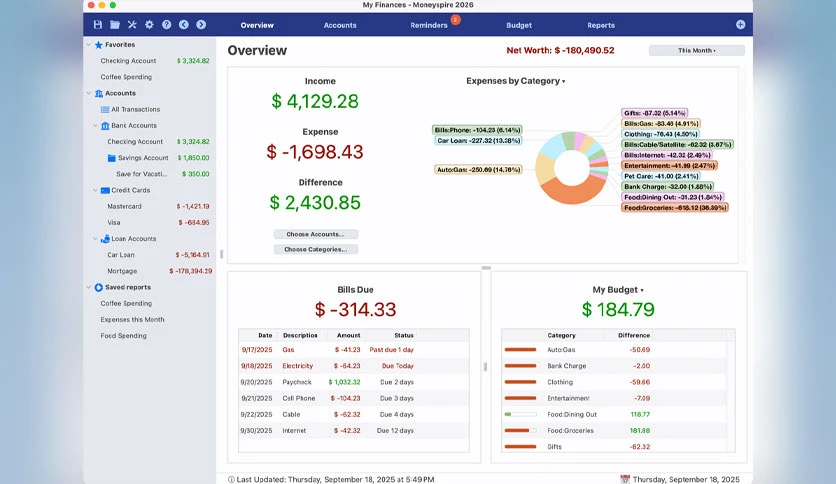Image resolution: width=836 pixels, height=484 pixels.
Task: Click the Car Loan pie chart label
Action: click(478, 141)
